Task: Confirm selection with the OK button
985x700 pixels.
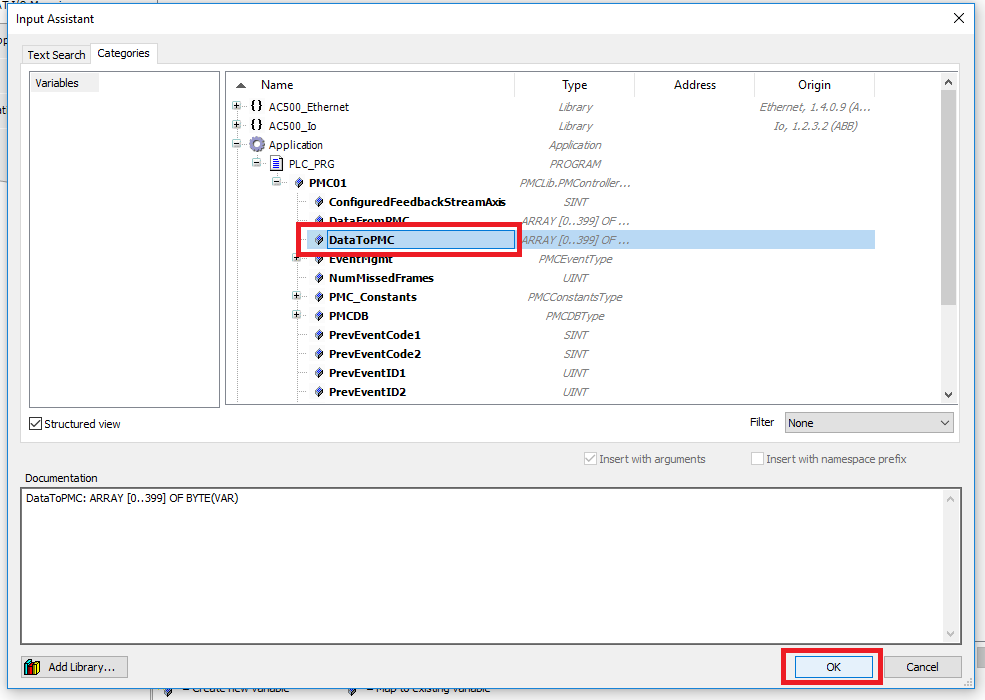Action: [831, 666]
